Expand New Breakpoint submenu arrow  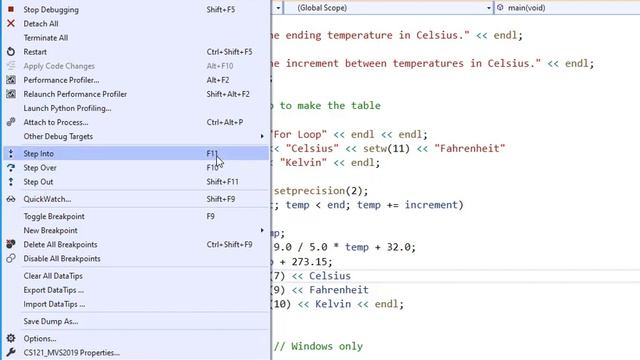coord(262,230)
